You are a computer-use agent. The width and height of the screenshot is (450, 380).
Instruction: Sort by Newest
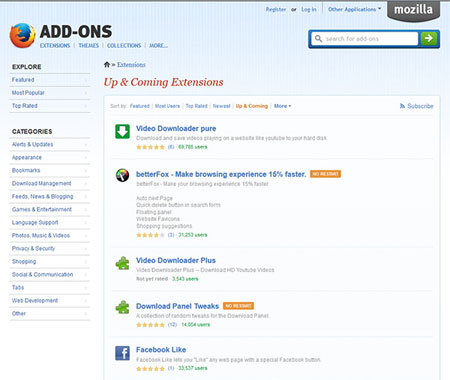[222, 106]
